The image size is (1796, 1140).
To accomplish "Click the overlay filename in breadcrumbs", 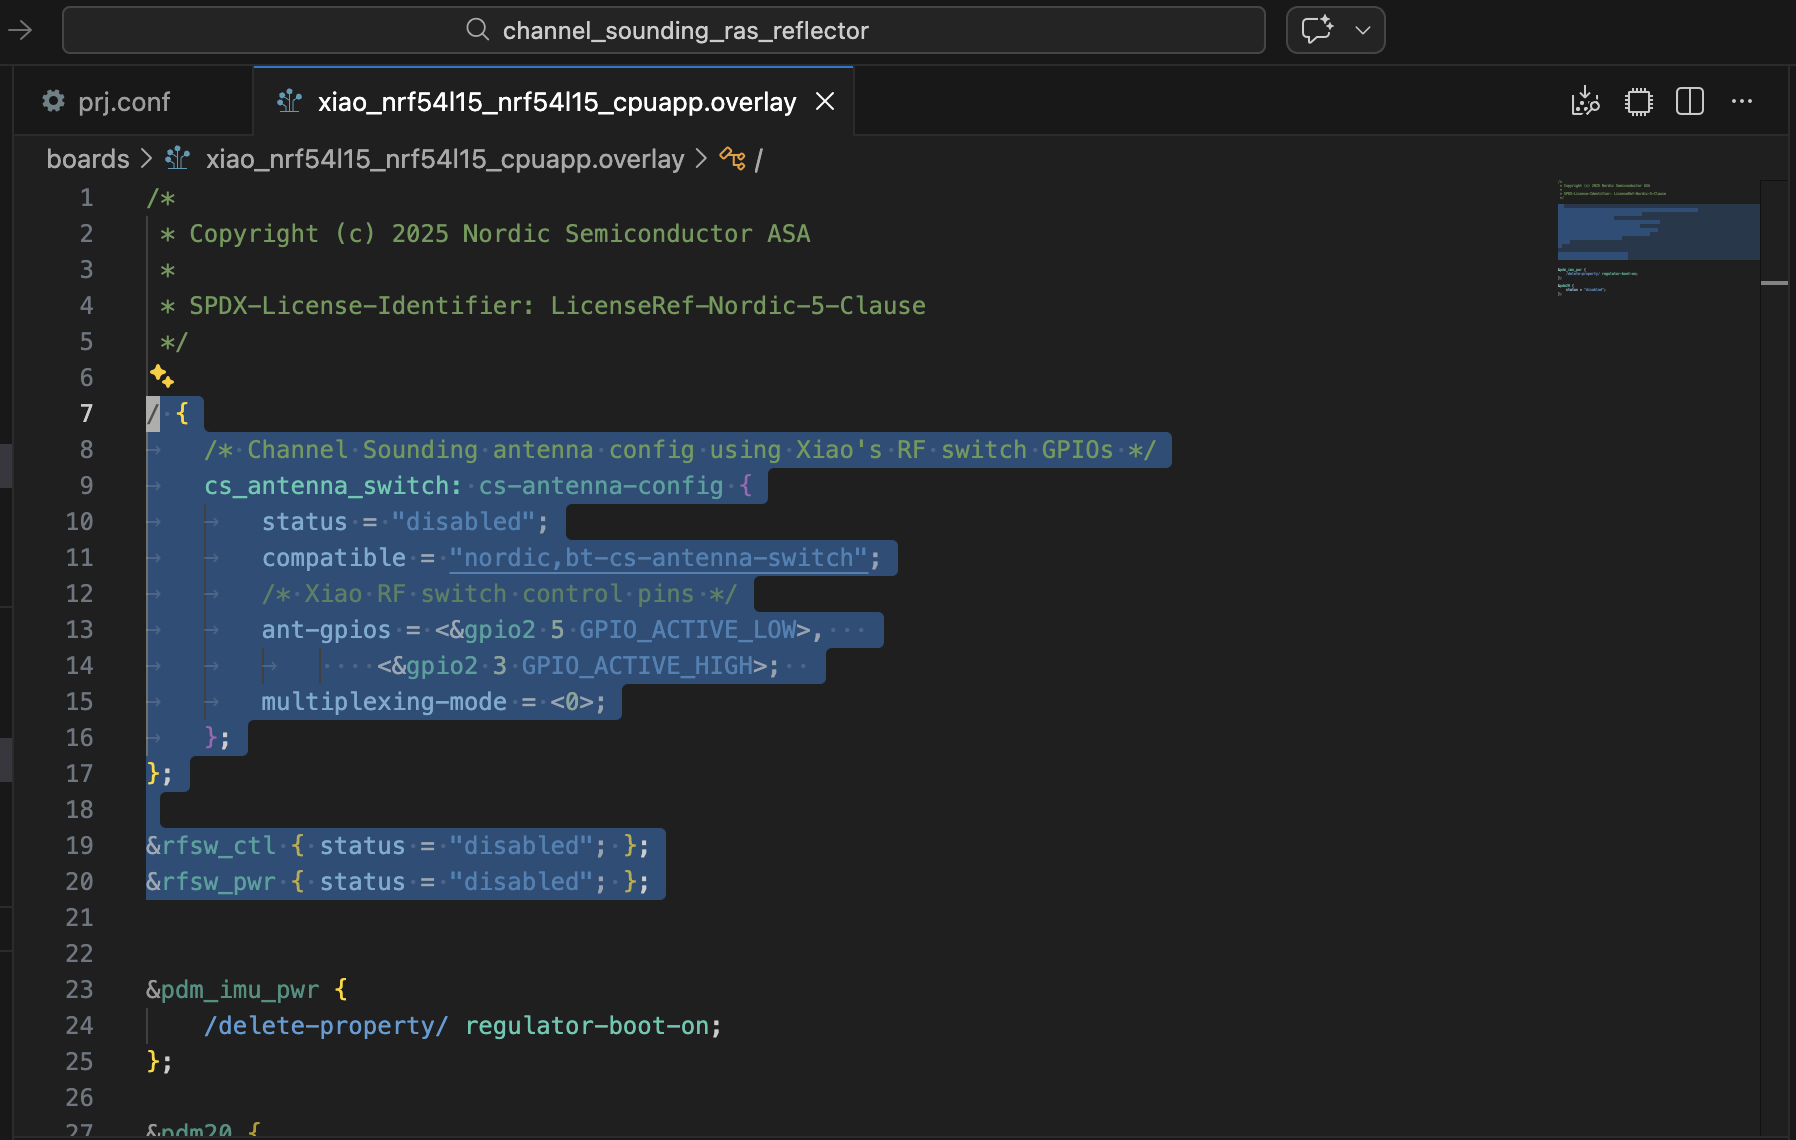I will [445, 159].
